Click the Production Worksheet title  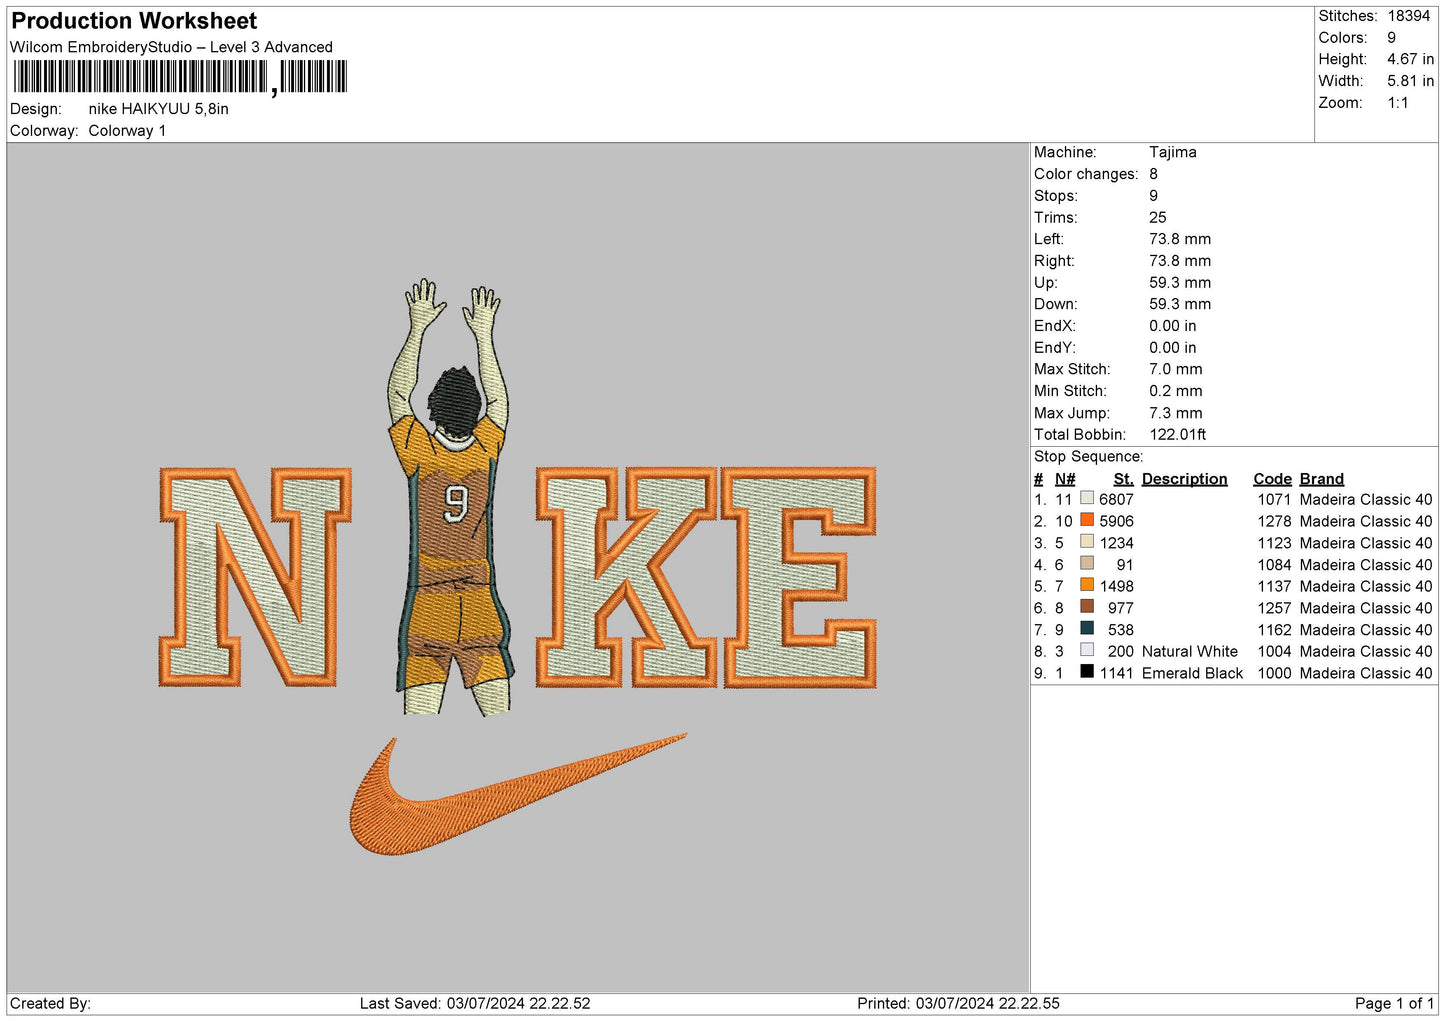coord(134,21)
